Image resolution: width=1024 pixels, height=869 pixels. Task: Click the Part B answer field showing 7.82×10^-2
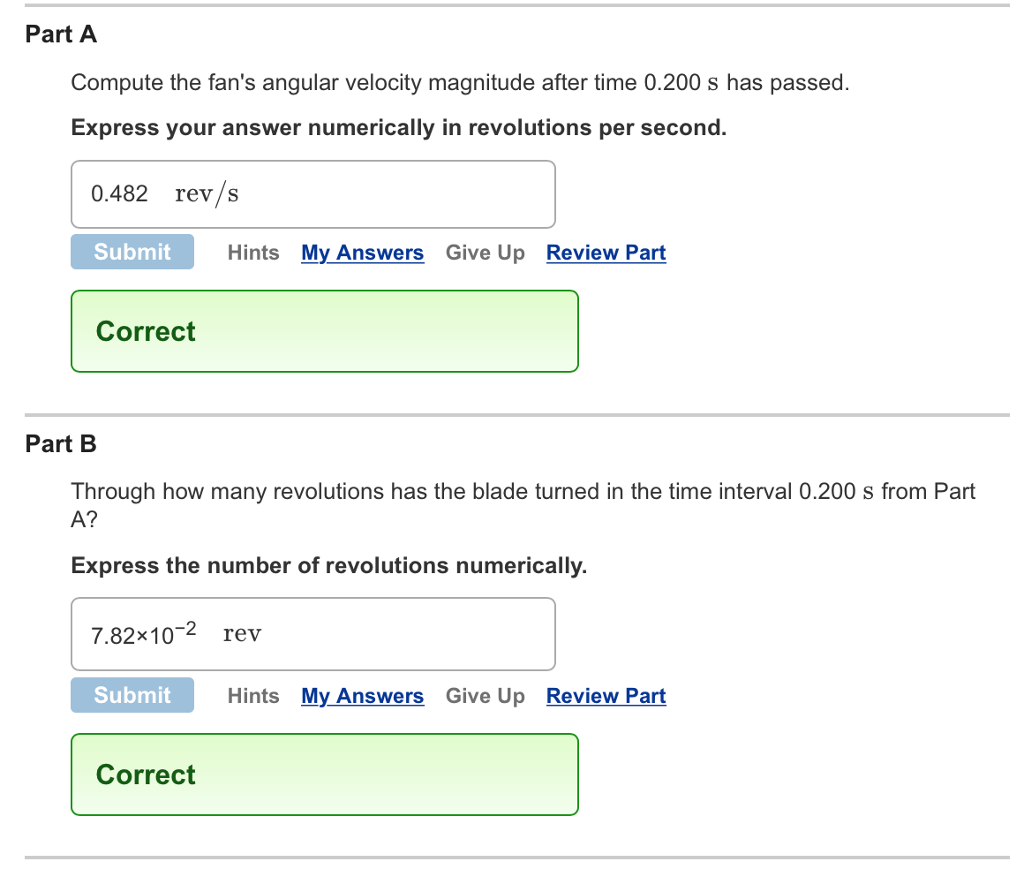(312, 634)
